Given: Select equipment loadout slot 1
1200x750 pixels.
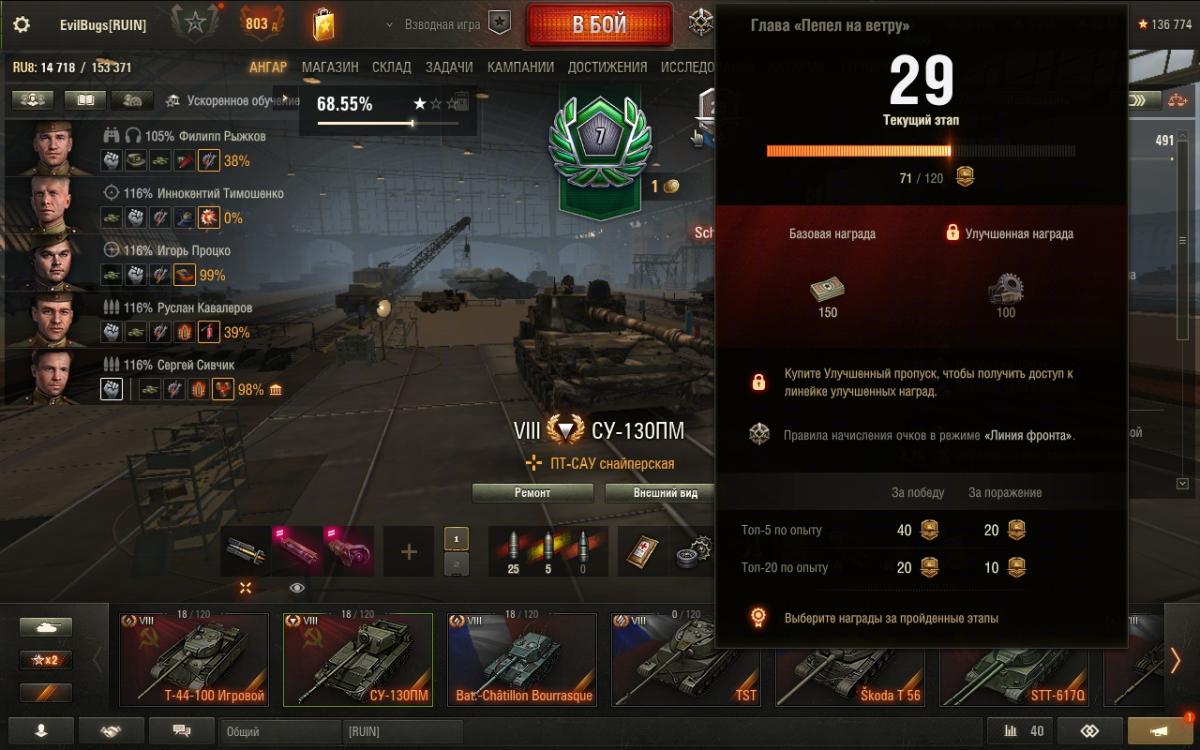Looking at the screenshot, I should click(x=456, y=539).
